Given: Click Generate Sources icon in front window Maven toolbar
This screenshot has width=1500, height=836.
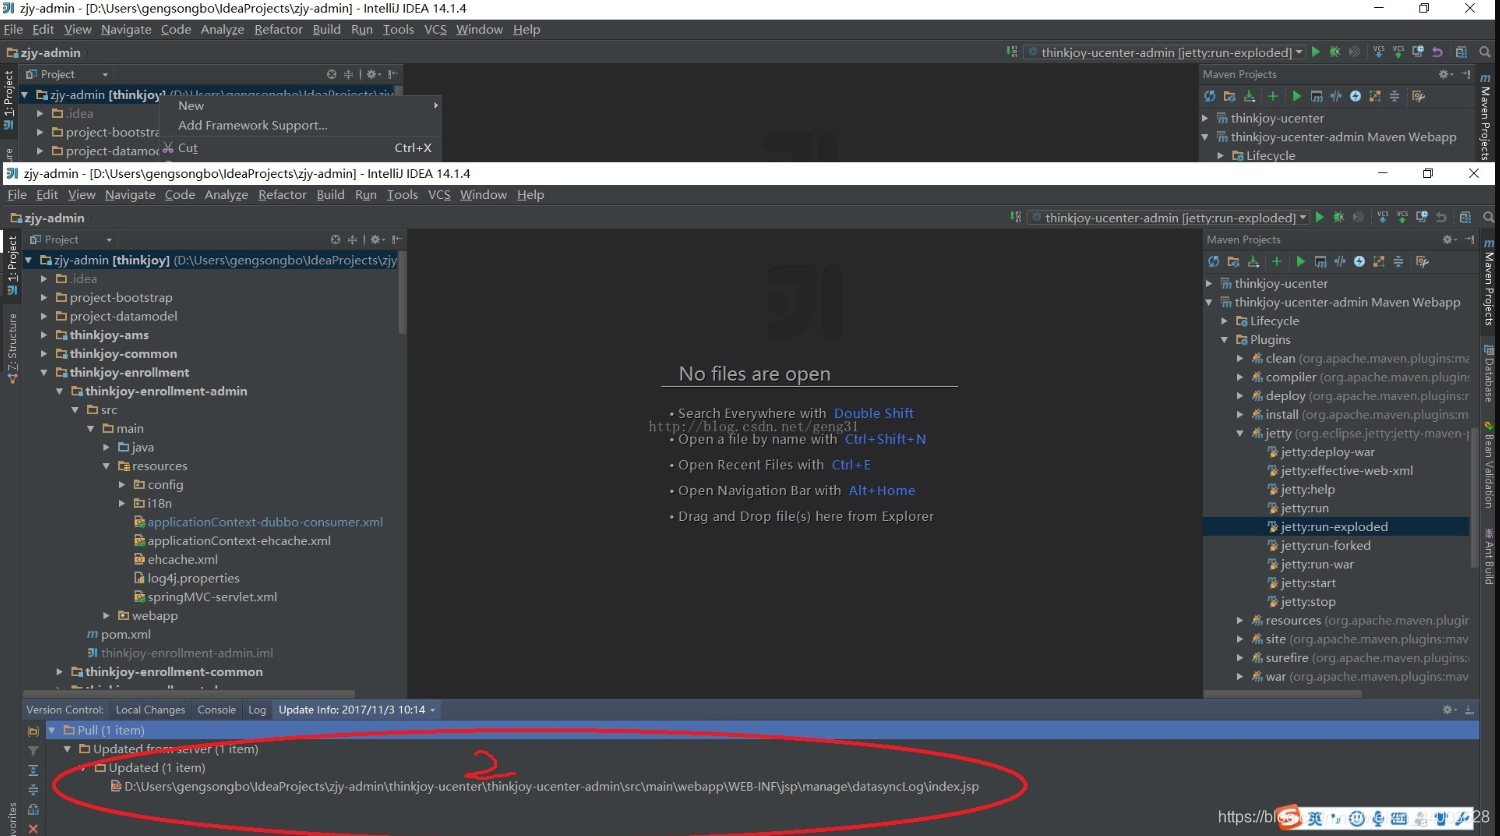Looking at the screenshot, I should pos(1233,262).
